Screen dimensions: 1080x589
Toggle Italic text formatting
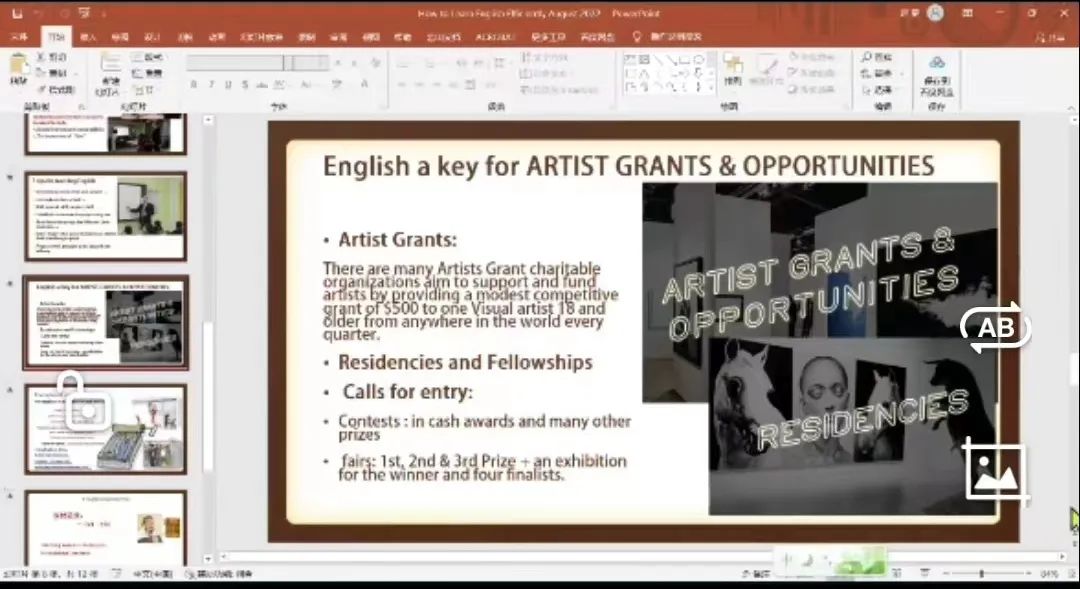coord(211,85)
